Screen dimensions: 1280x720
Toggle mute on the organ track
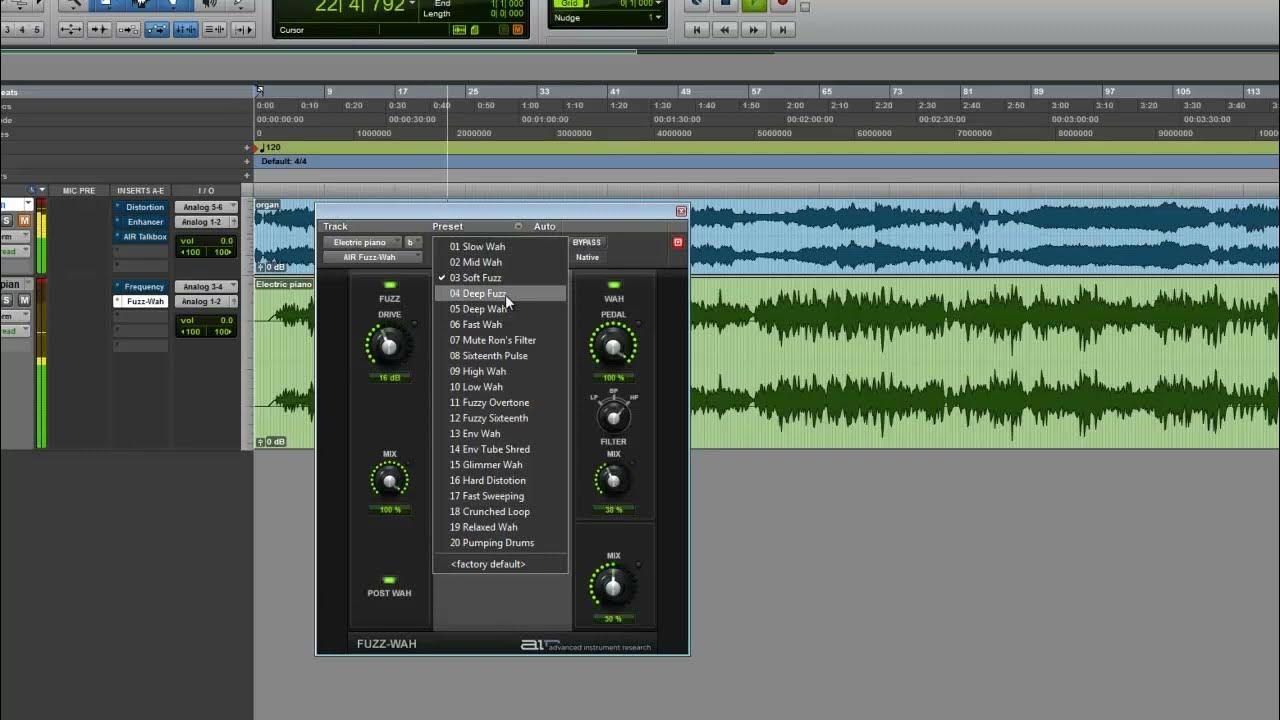(25, 220)
